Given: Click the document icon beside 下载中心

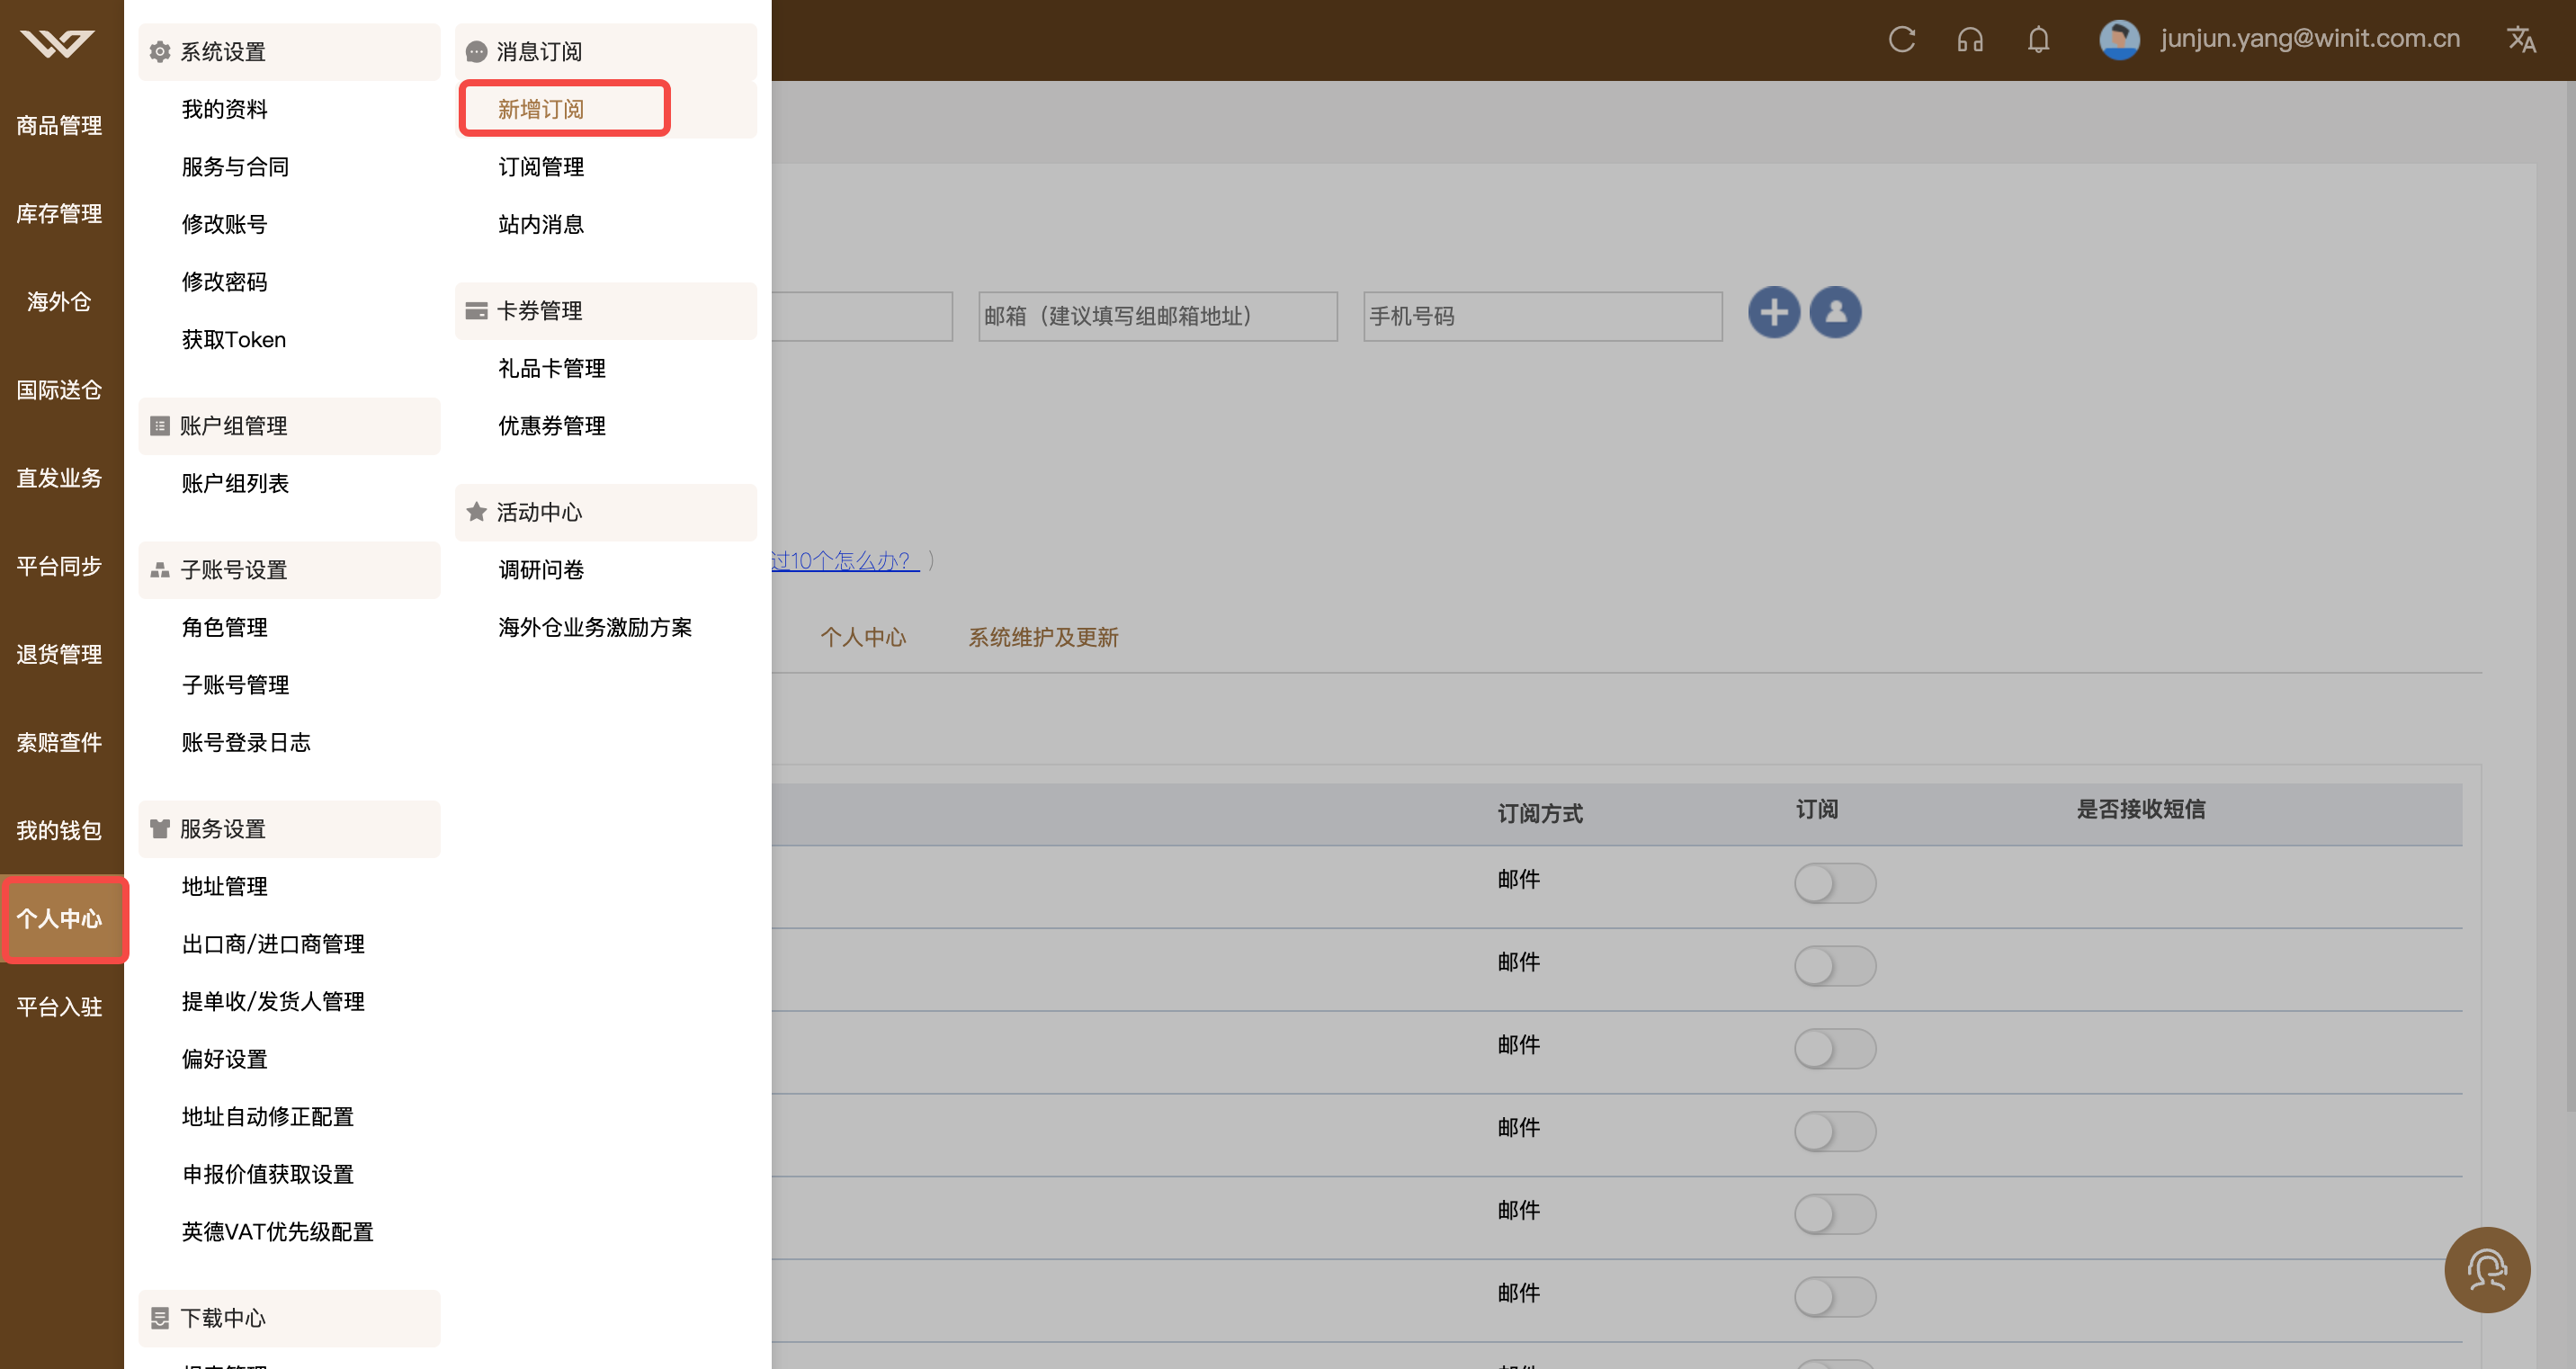Looking at the screenshot, I should point(160,1318).
